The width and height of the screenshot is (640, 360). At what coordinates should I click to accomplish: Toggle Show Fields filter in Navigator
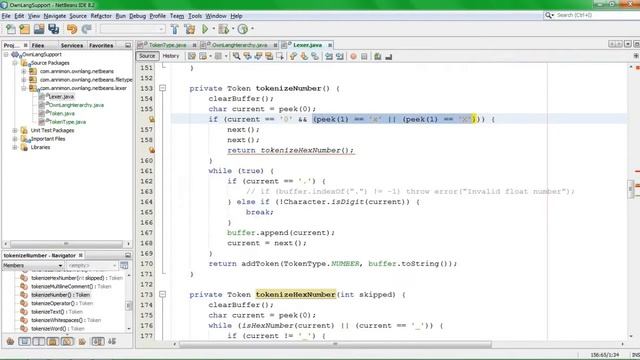pyautogui.click(x=24, y=341)
